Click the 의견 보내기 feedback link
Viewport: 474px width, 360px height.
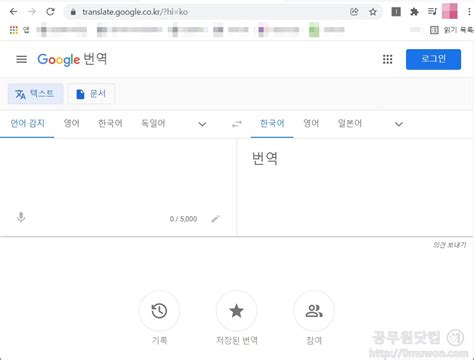click(449, 245)
